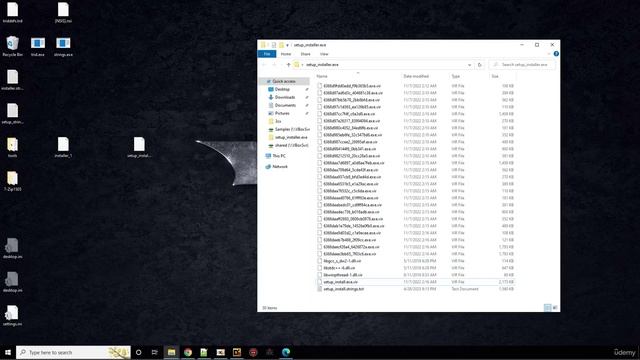The image size is (640, 360).
Task: Open the Windows Start menu
Action: click(x=8, y=352)
